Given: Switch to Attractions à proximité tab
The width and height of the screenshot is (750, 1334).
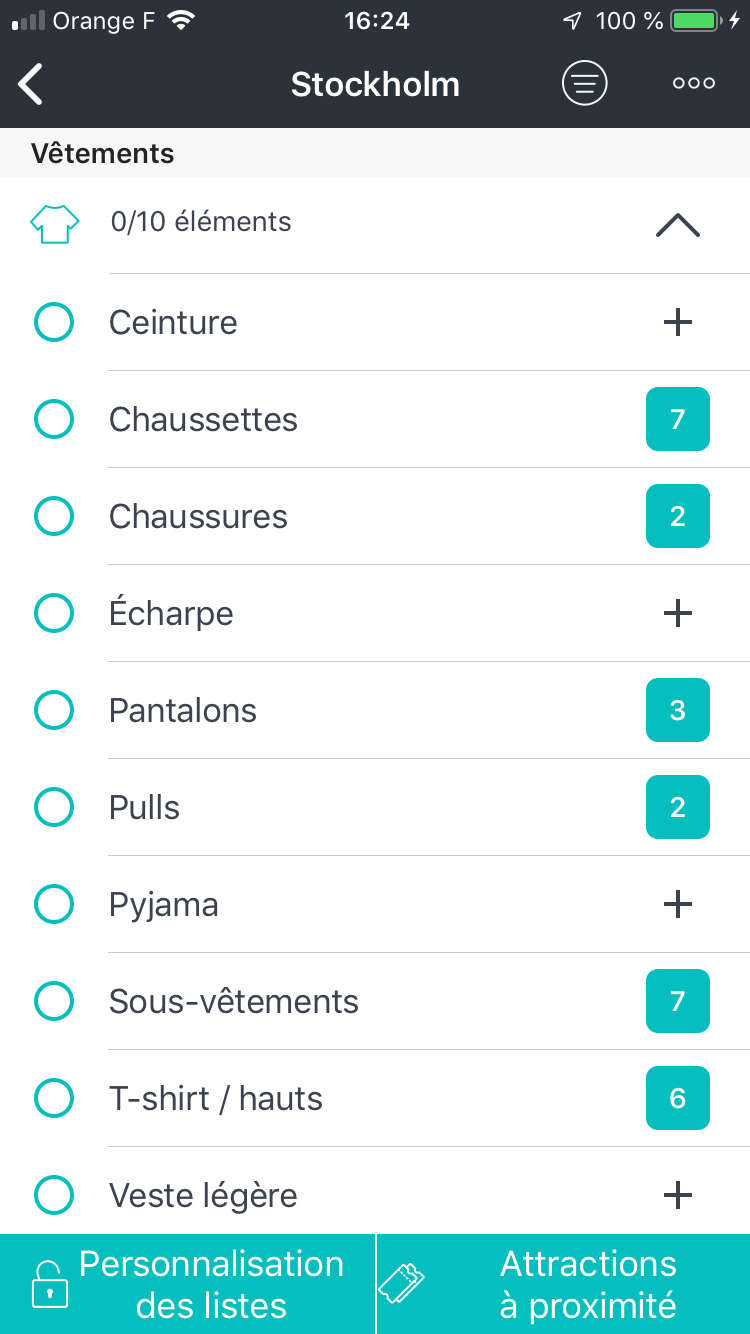Looking at the screenshot, I should coord(564,1284).
